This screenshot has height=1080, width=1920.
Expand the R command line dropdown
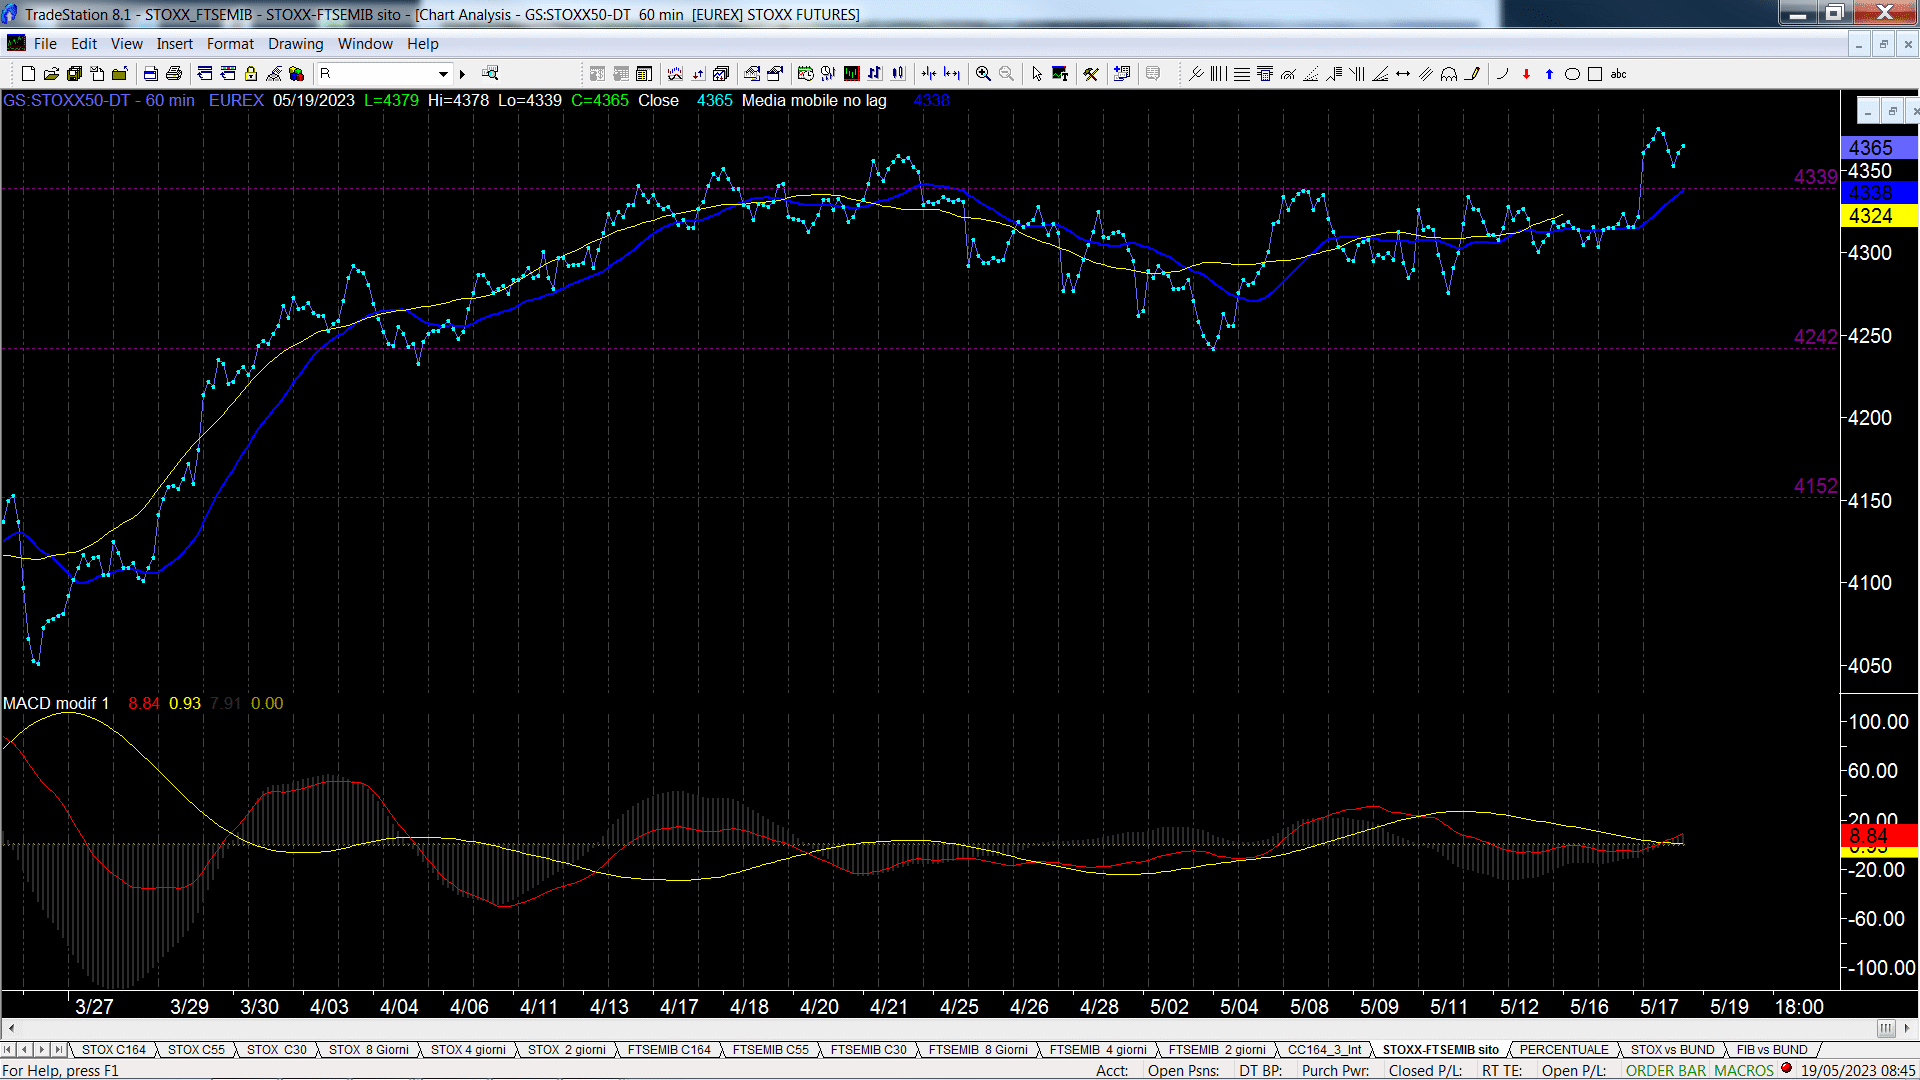[443, 74]
